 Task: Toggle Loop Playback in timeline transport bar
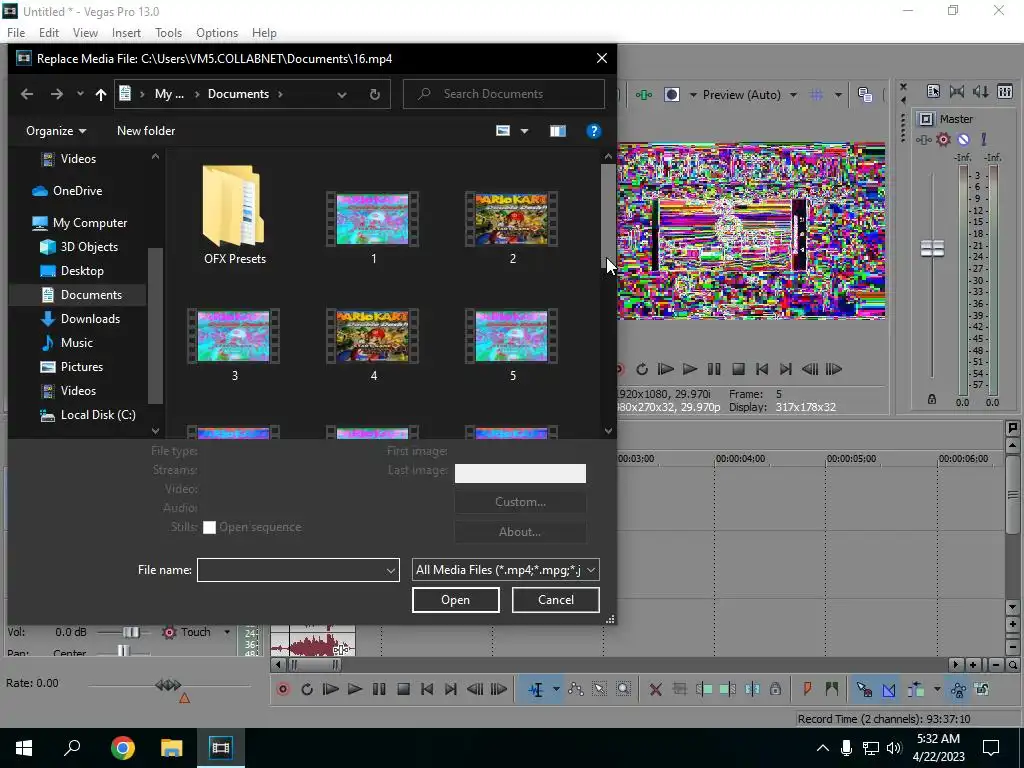(x=307, y=689)
